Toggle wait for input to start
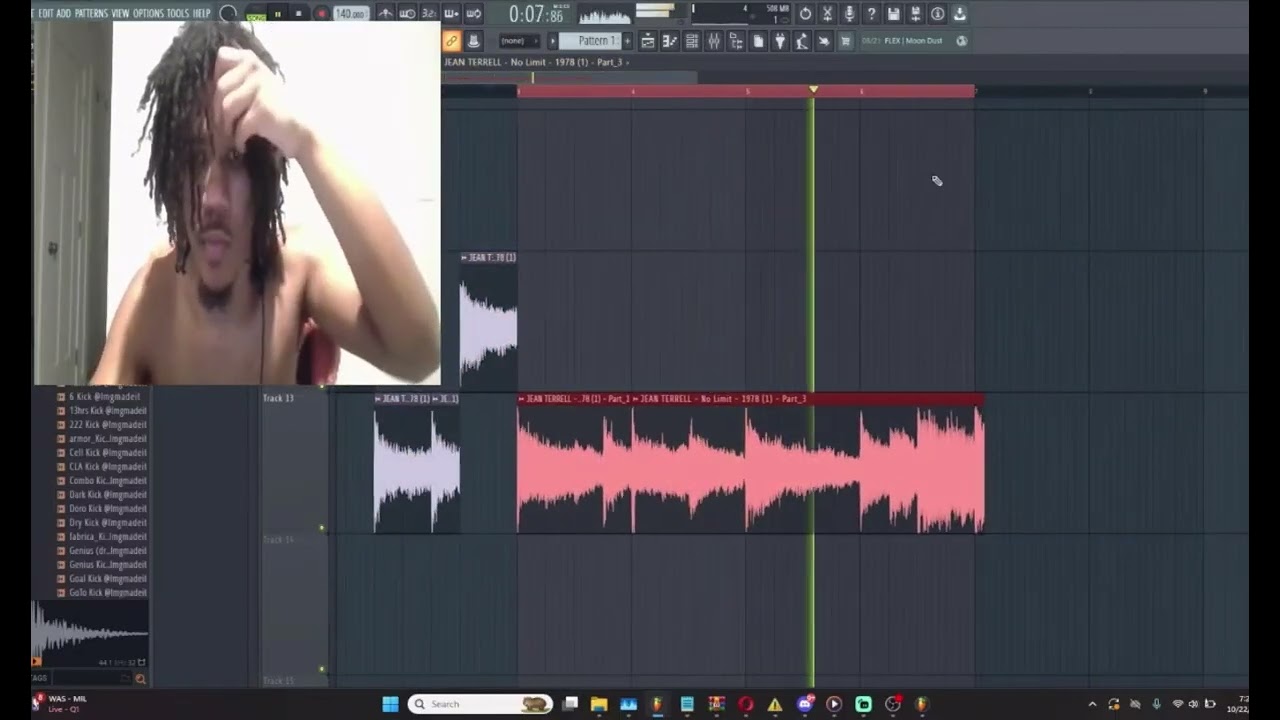This screenshot has width=1280, height=720. click(407, 14)
